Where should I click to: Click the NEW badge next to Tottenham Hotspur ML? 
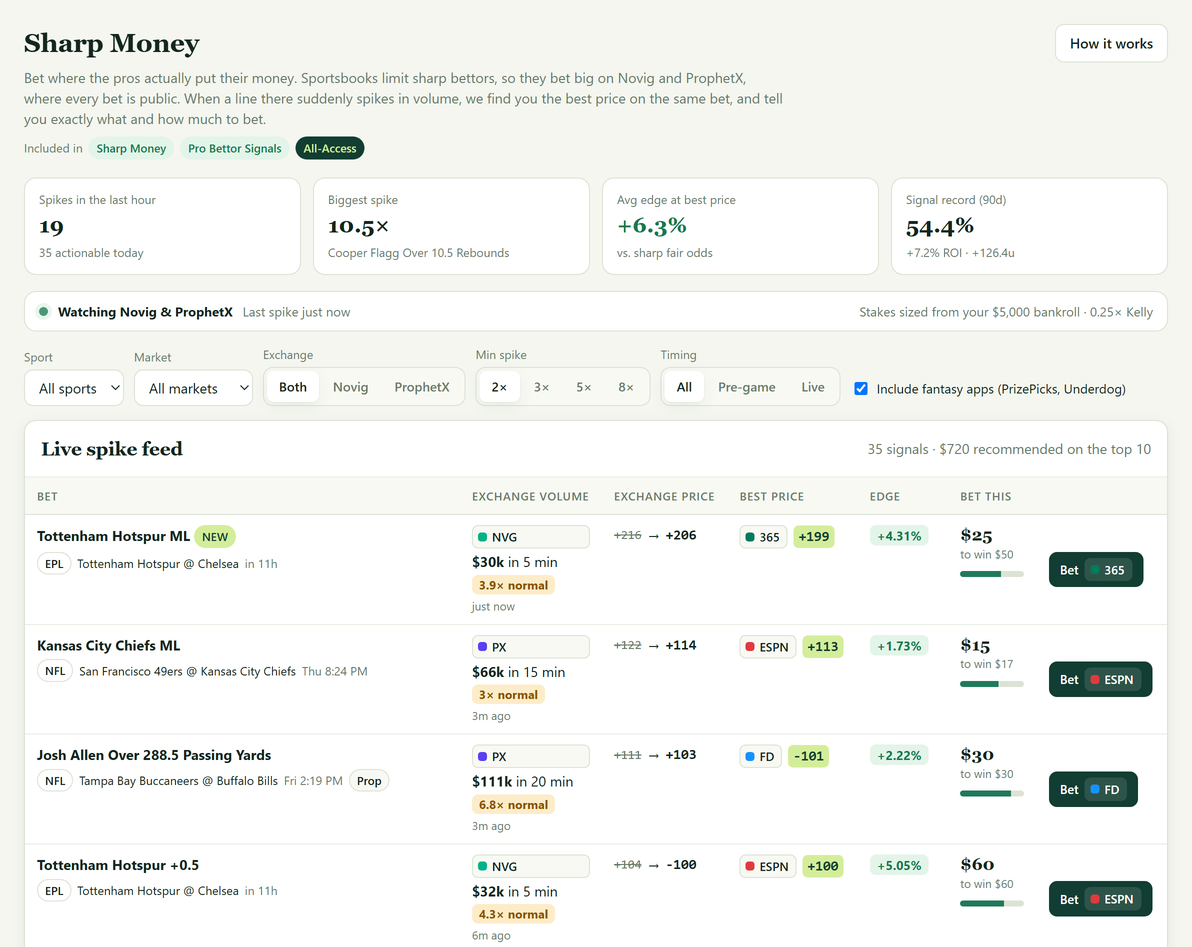click(x=215, y=537)
